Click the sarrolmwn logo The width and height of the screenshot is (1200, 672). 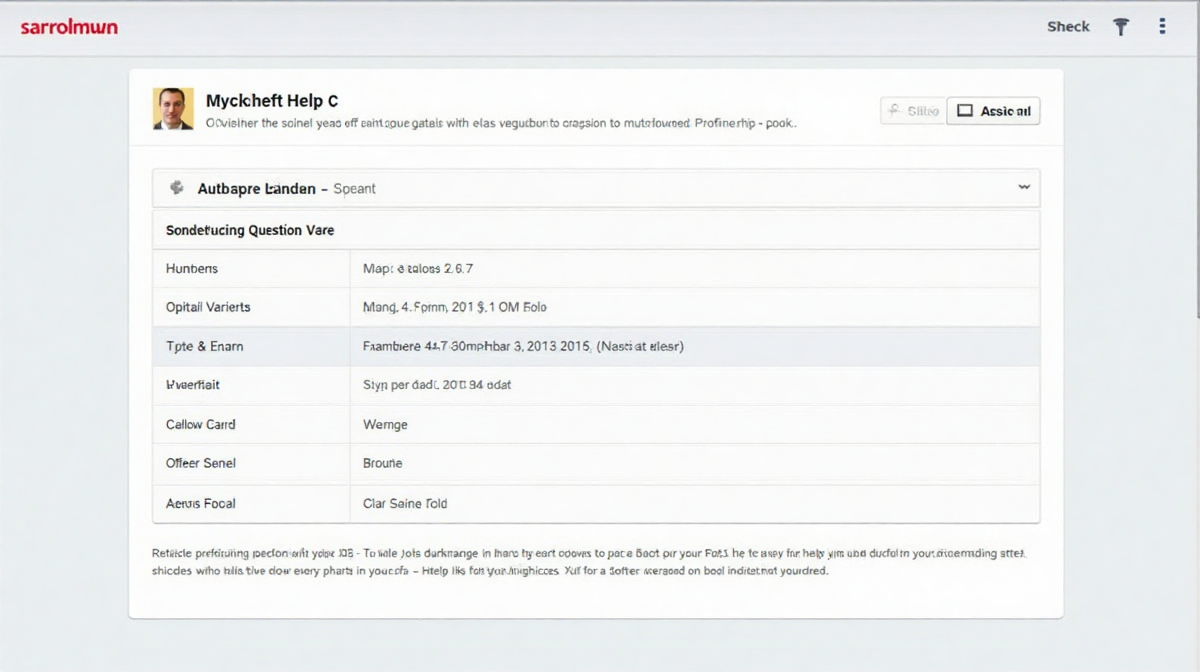[x=69, y=27]
